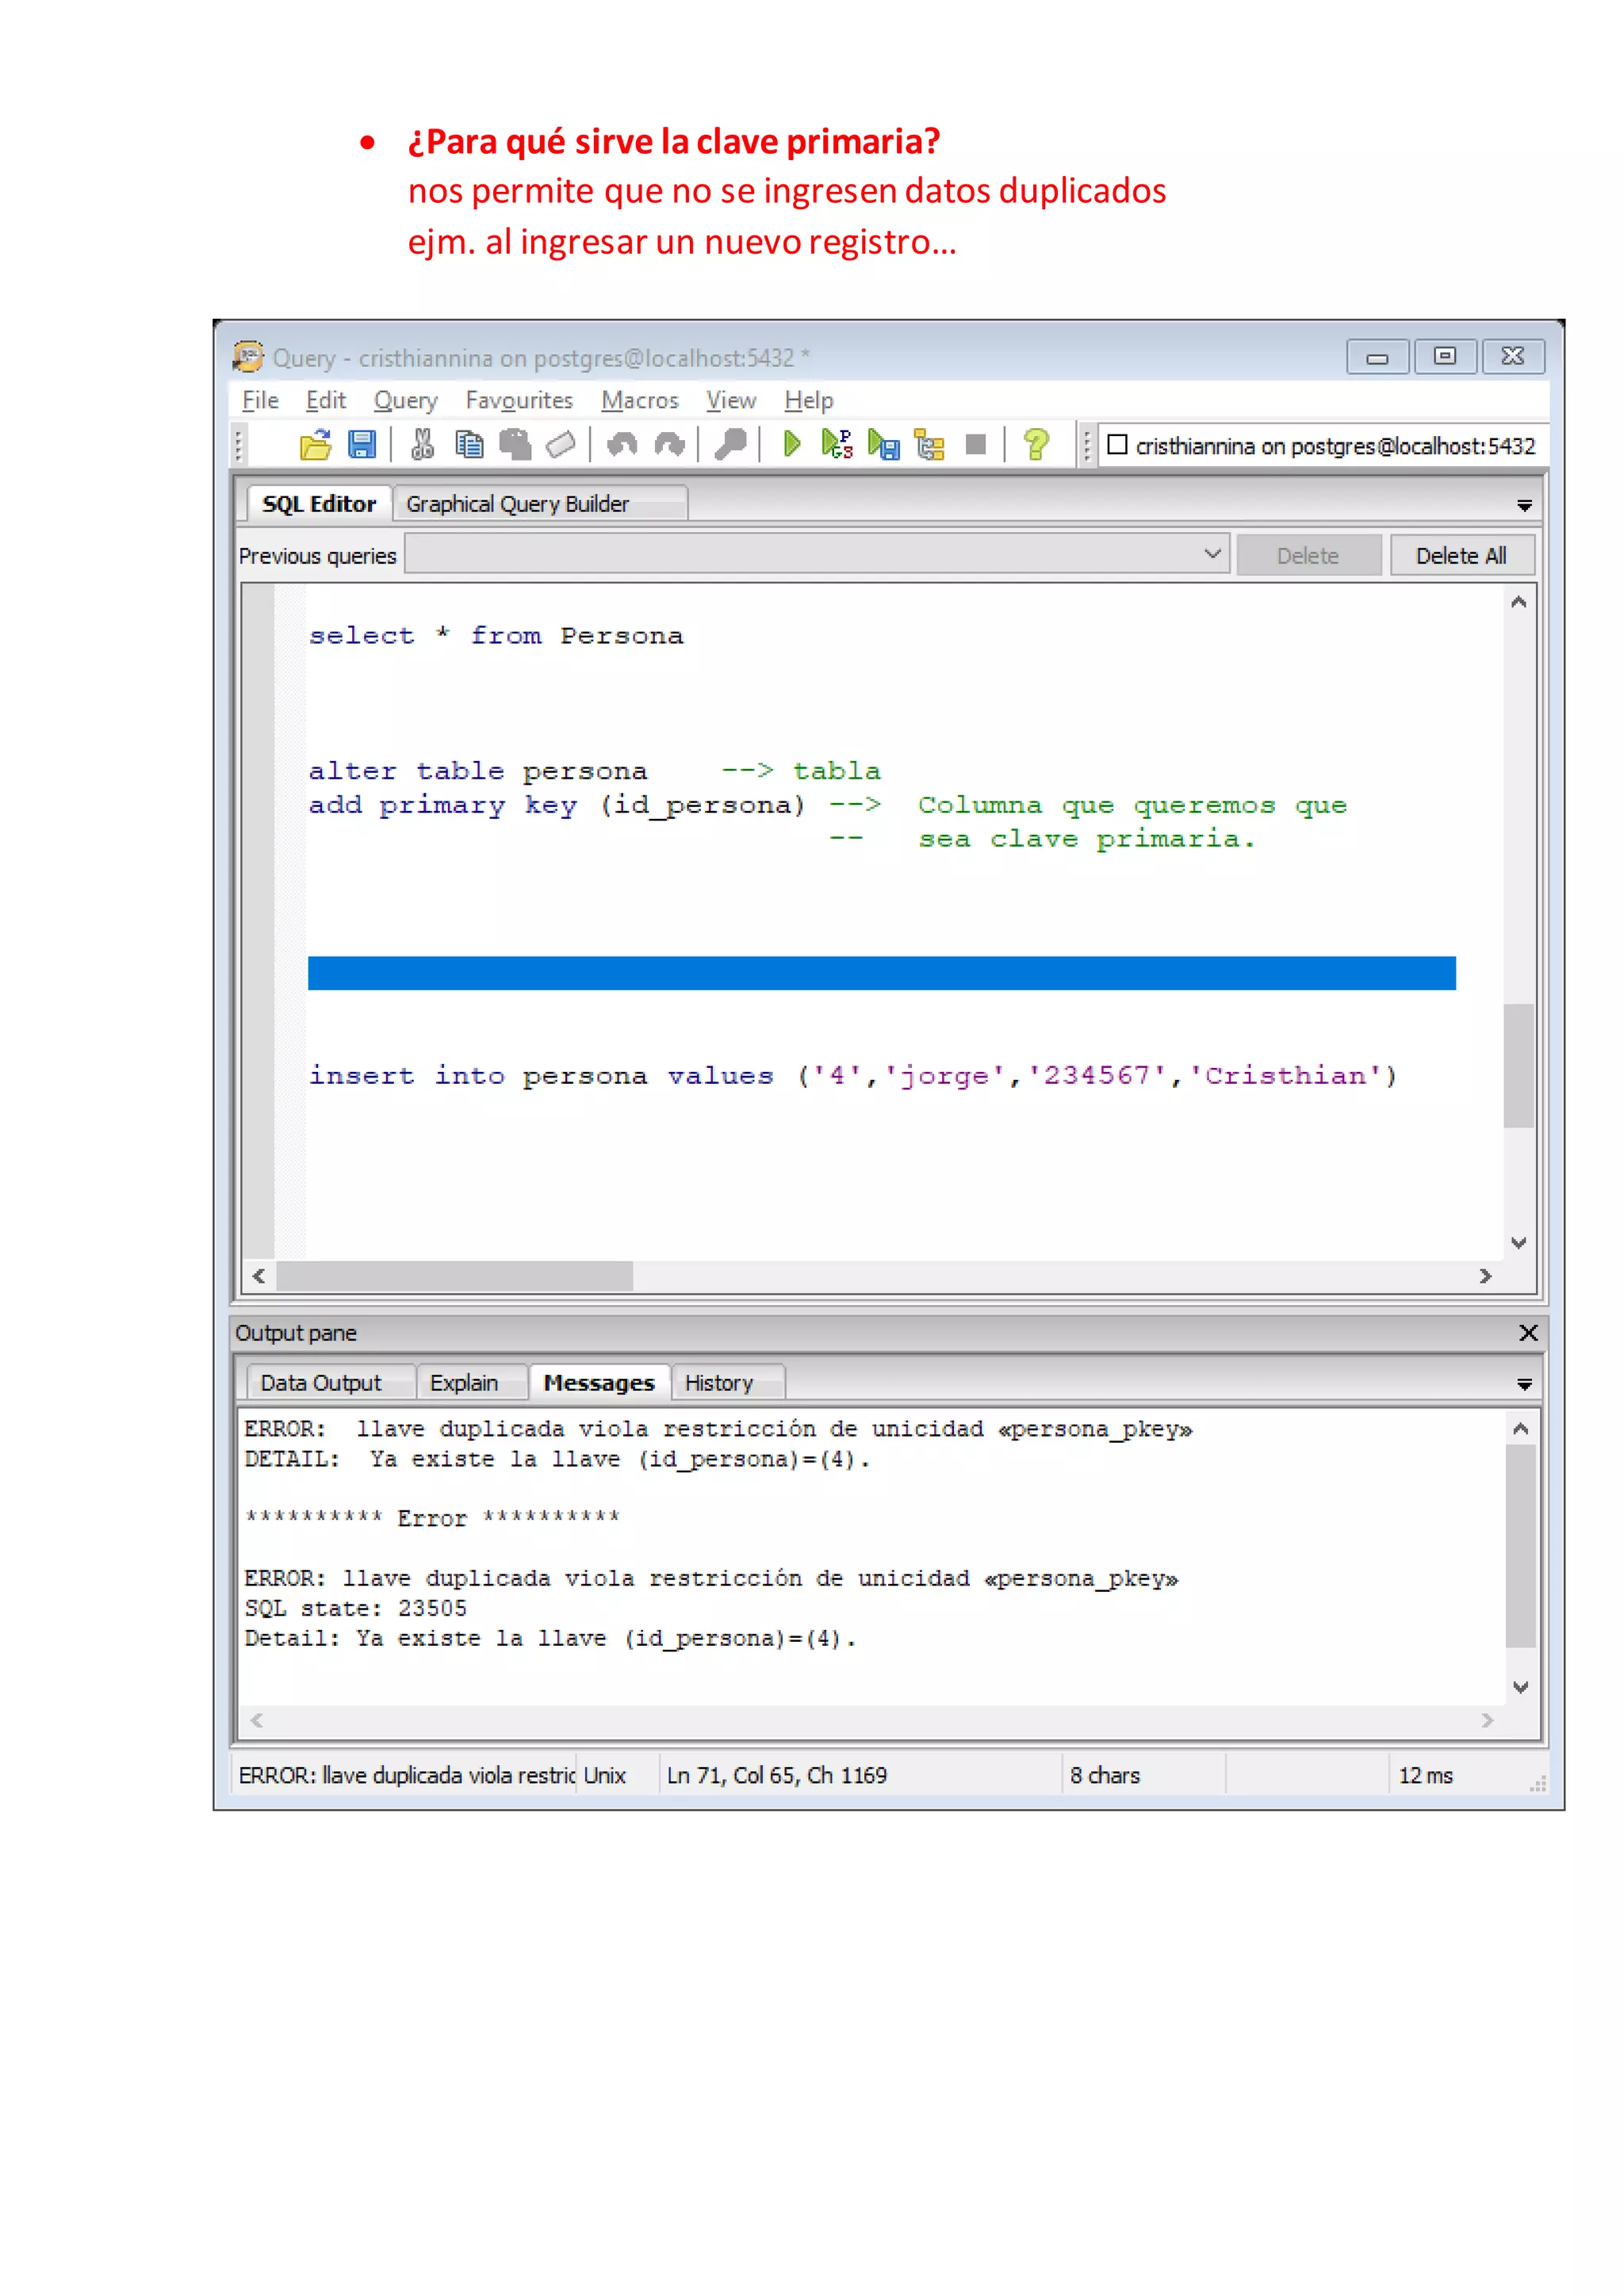The height and width of the screenshot is (2296, 1624).
Task: Select the Messages tab
Action: pos(599,1383)
